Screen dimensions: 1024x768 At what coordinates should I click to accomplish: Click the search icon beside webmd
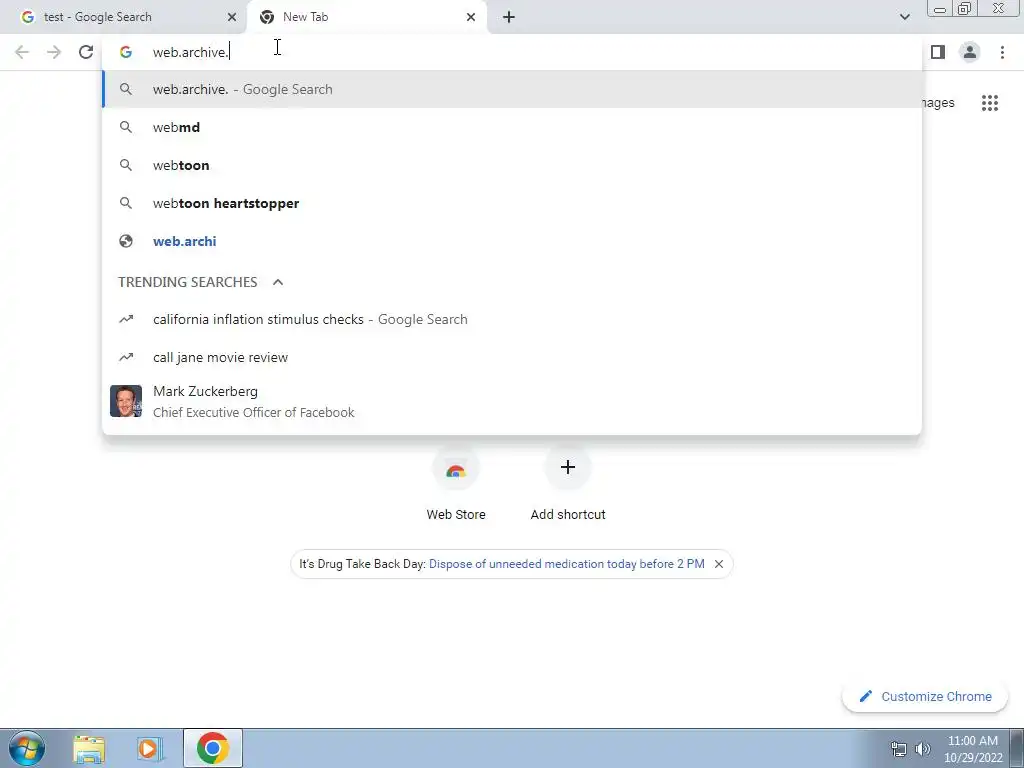coord(126,127)
